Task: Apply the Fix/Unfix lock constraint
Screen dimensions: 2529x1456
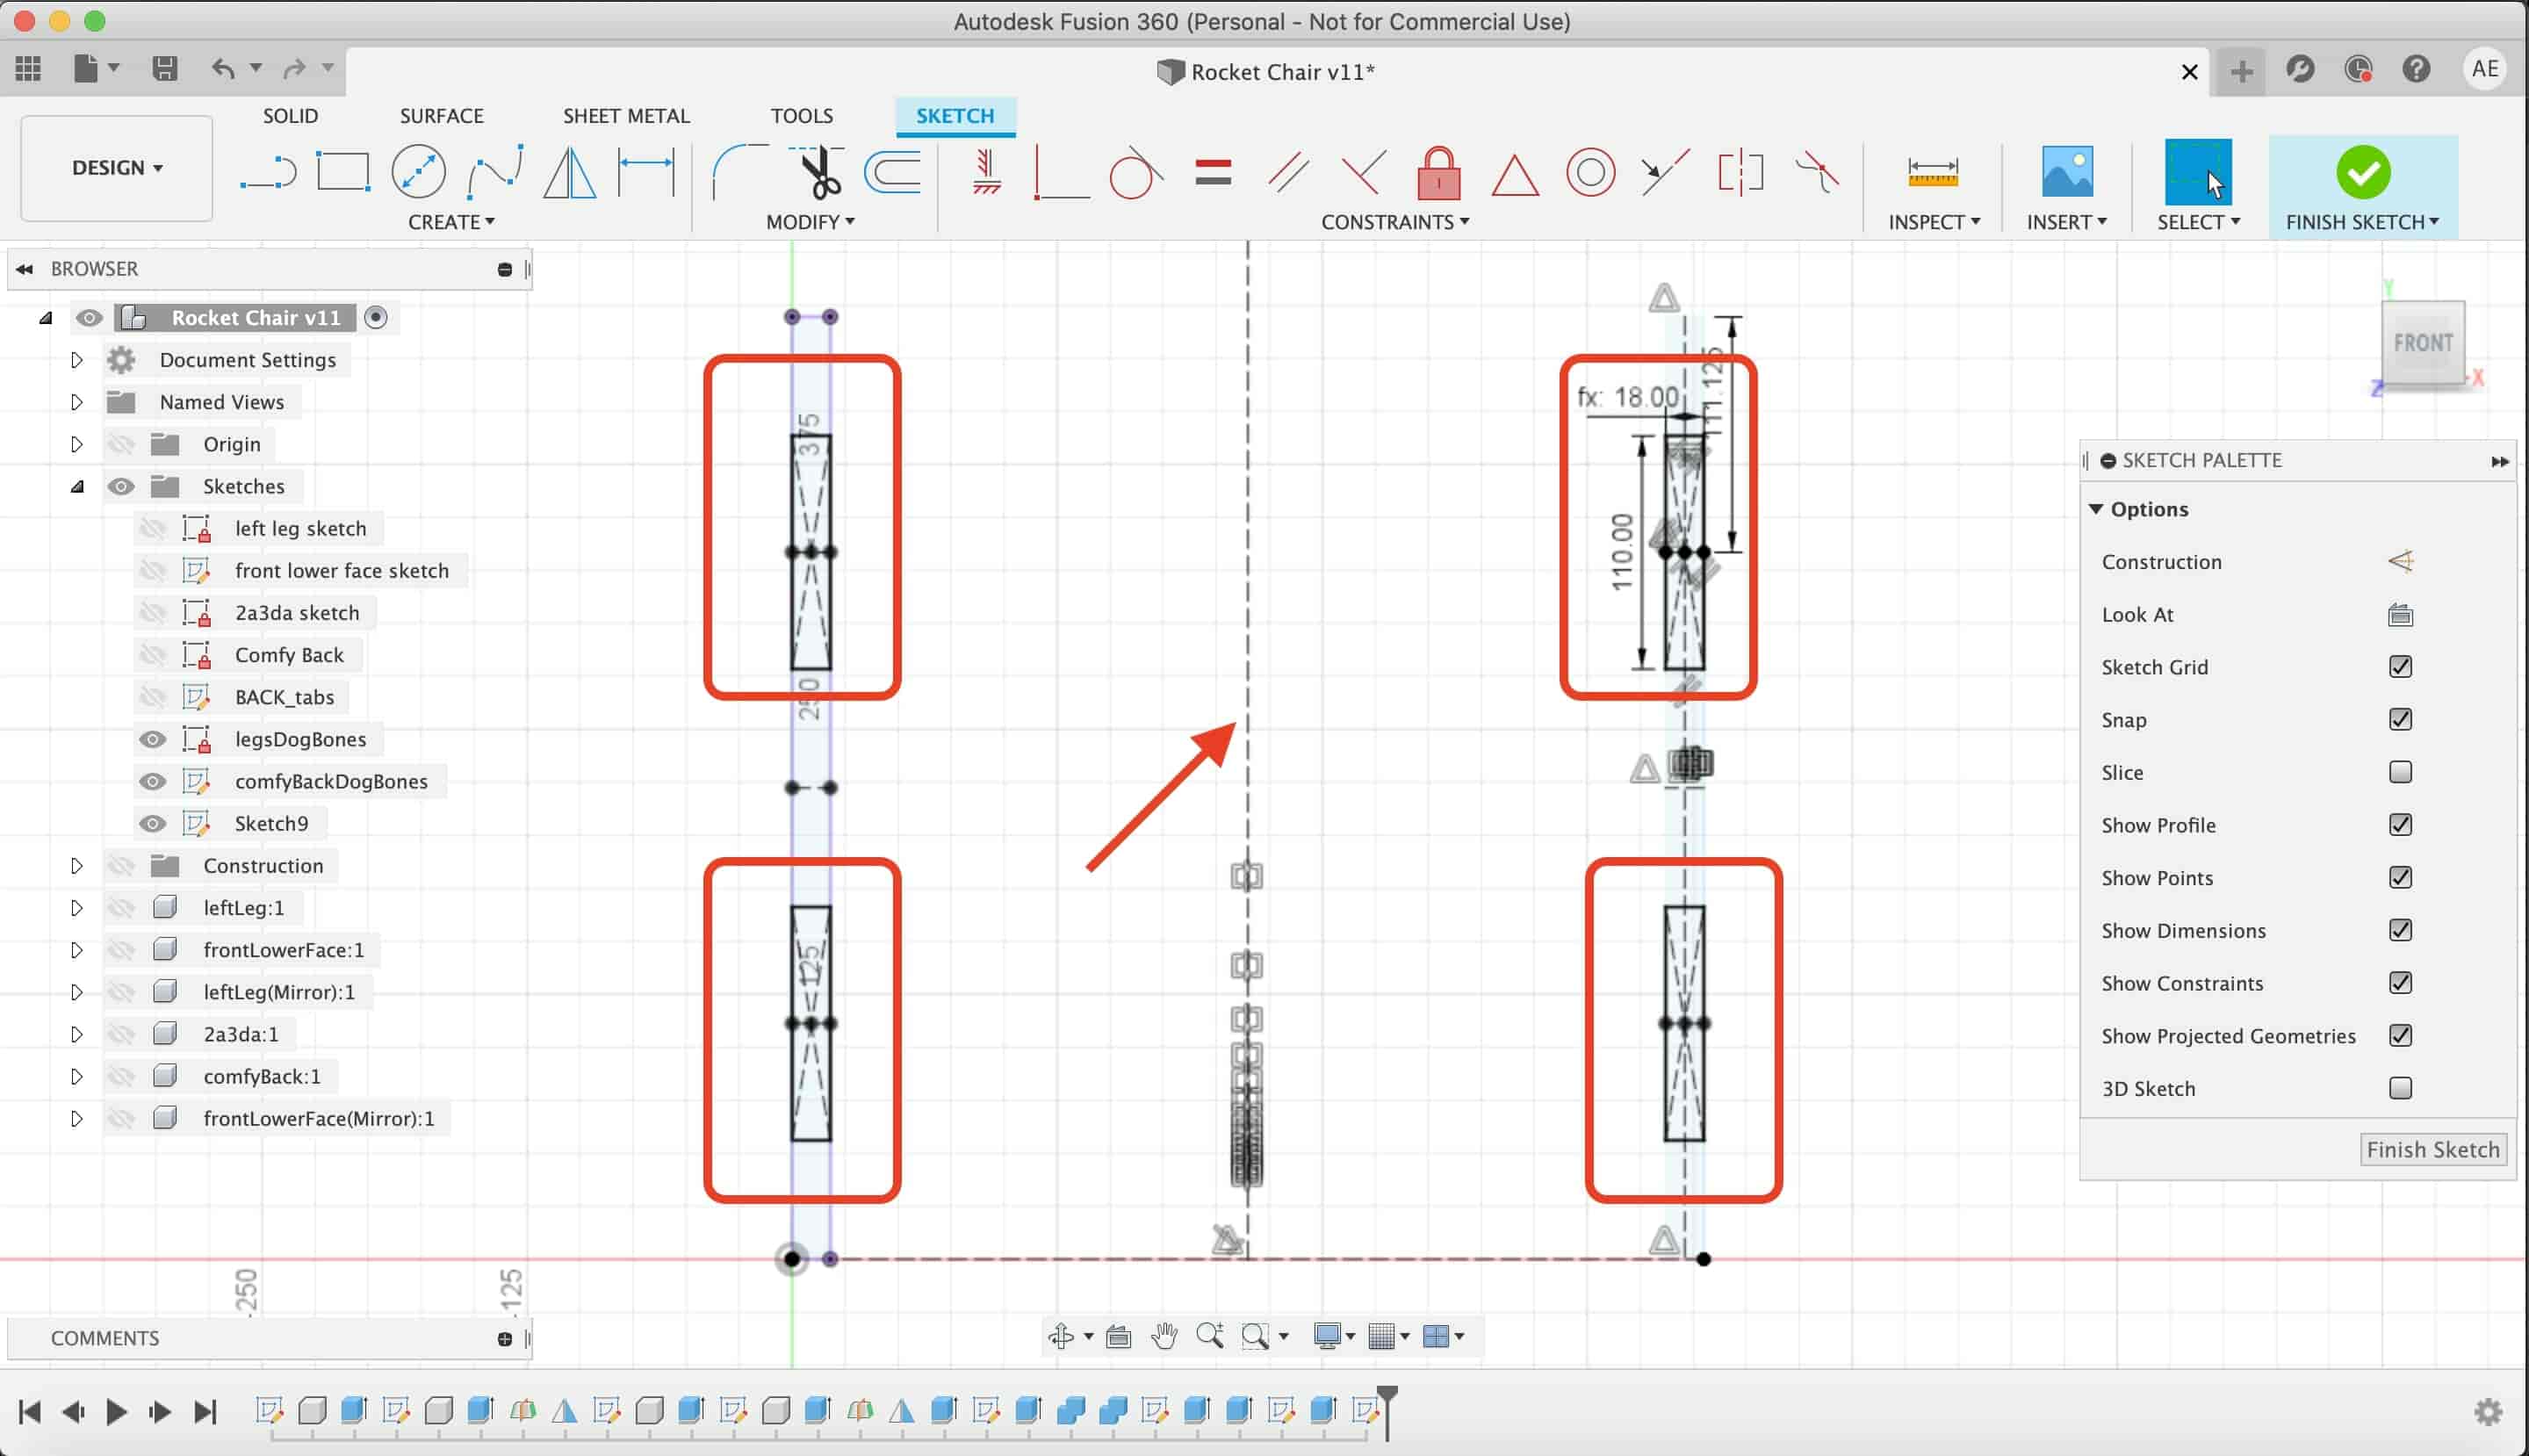Action: tap(1439, 172)
